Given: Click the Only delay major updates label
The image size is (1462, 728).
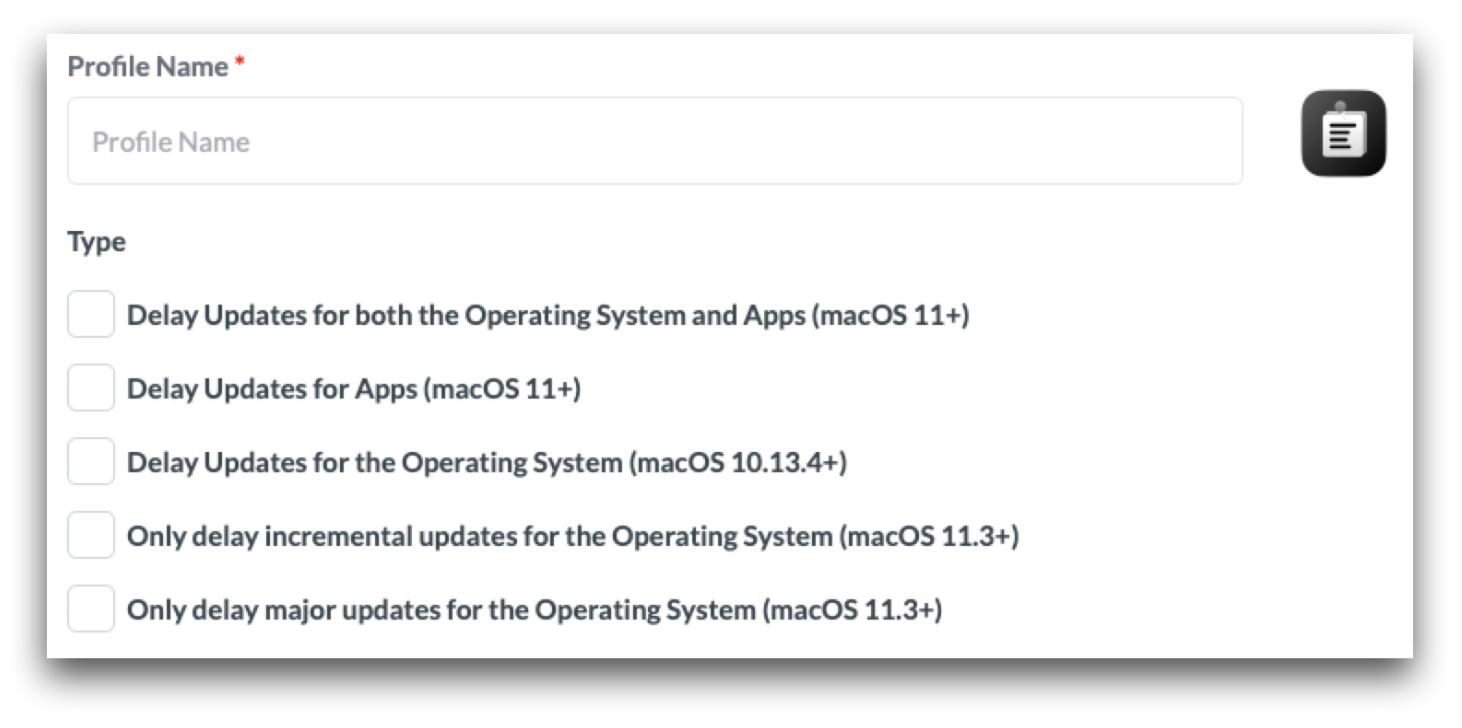Looking at the screenshot, I should (x=441, y=609).
